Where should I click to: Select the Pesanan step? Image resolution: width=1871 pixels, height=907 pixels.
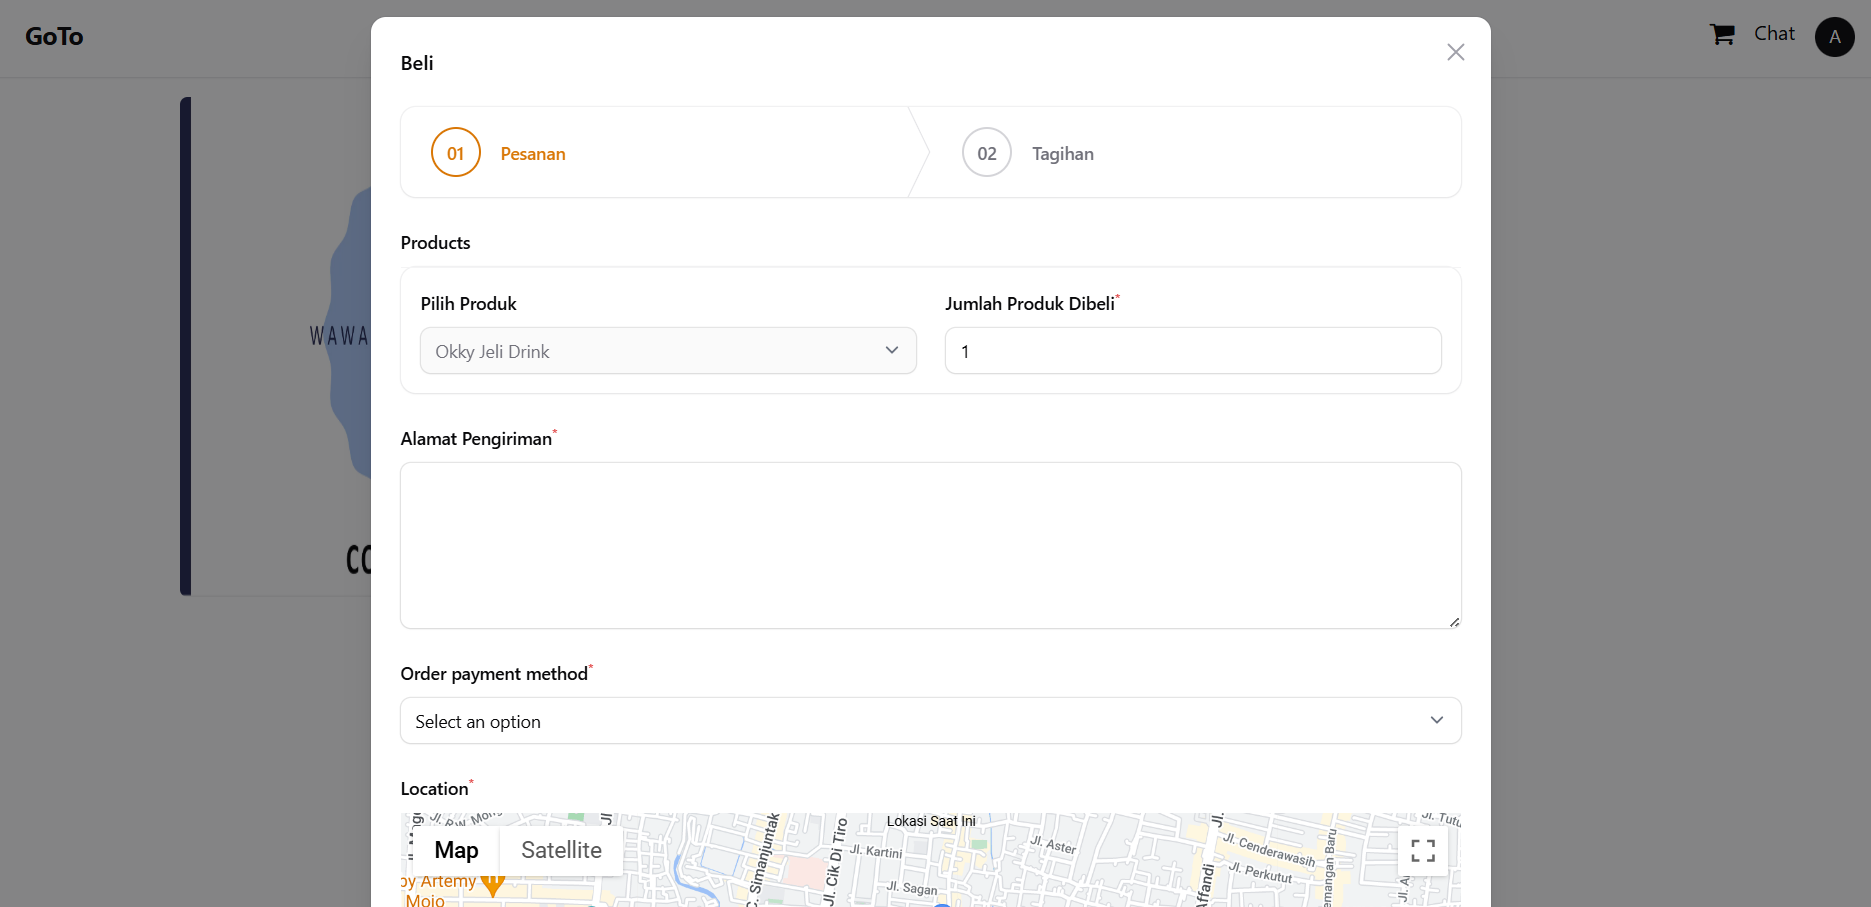[x=532, y=154]
